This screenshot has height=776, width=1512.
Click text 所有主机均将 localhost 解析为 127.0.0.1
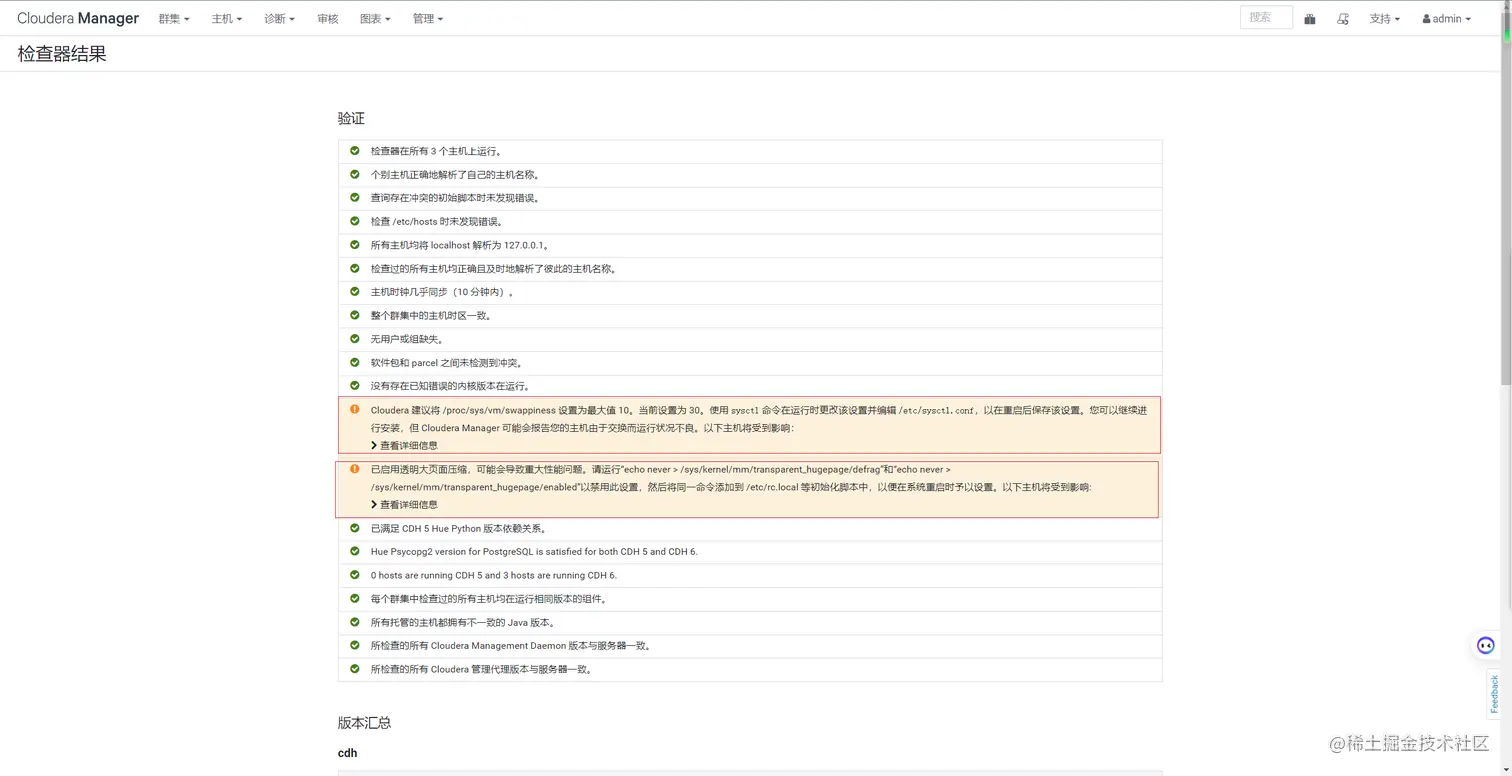(460, 245)
